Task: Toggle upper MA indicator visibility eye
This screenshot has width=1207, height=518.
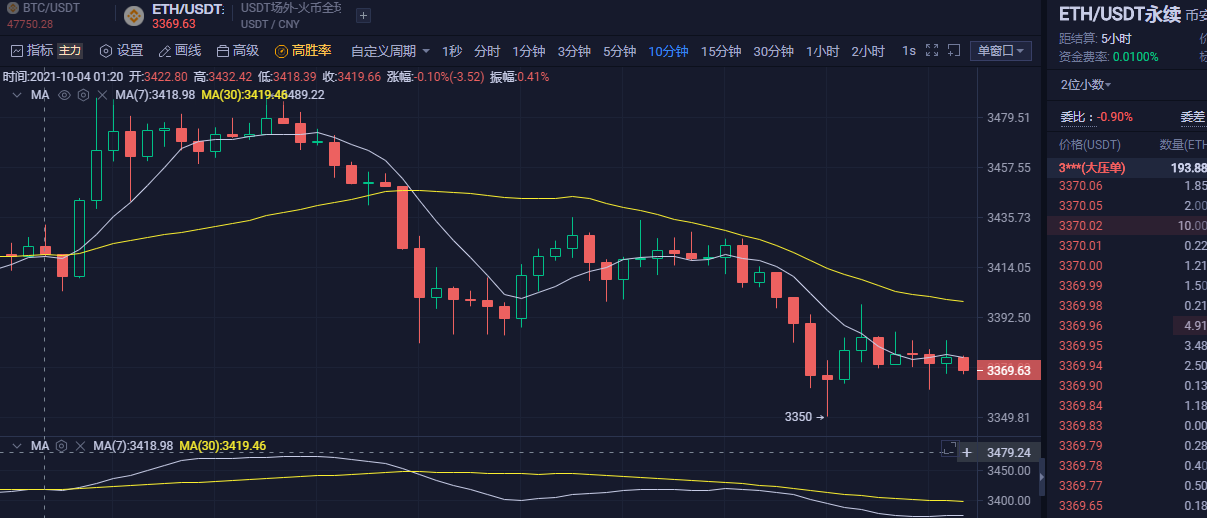Action: [65, 95]
